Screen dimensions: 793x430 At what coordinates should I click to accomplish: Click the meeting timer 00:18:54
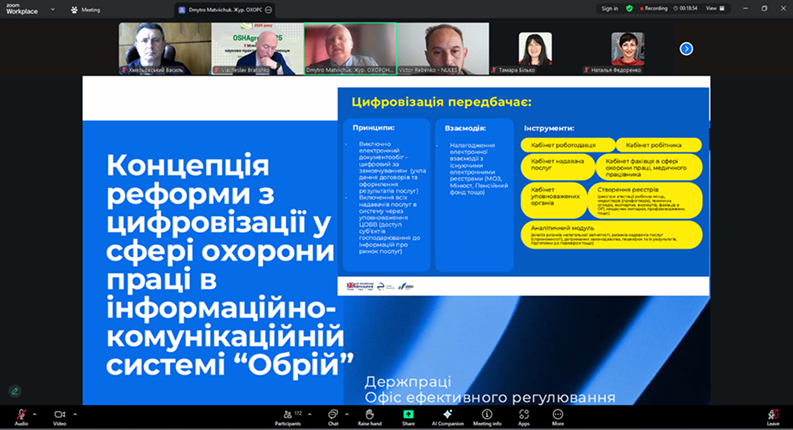685,9
